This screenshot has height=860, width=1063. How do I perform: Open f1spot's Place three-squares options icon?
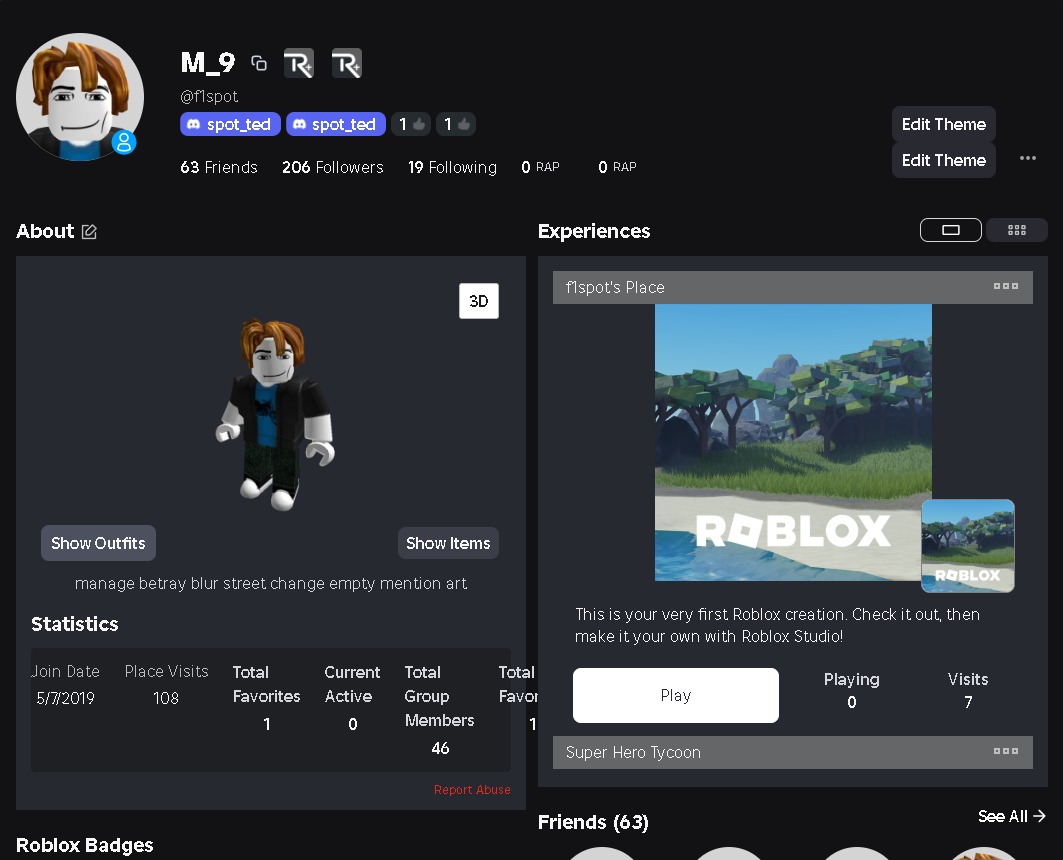[1005, 287]
